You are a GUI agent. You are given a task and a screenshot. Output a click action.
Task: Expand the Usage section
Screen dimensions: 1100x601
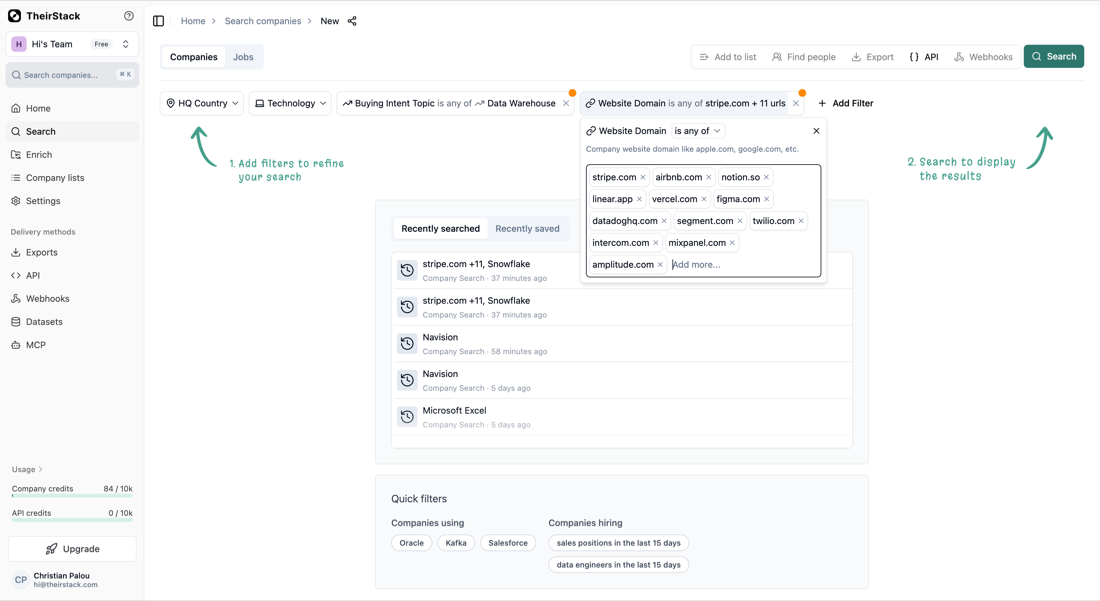pyautogui.click(x=27, y=469)
